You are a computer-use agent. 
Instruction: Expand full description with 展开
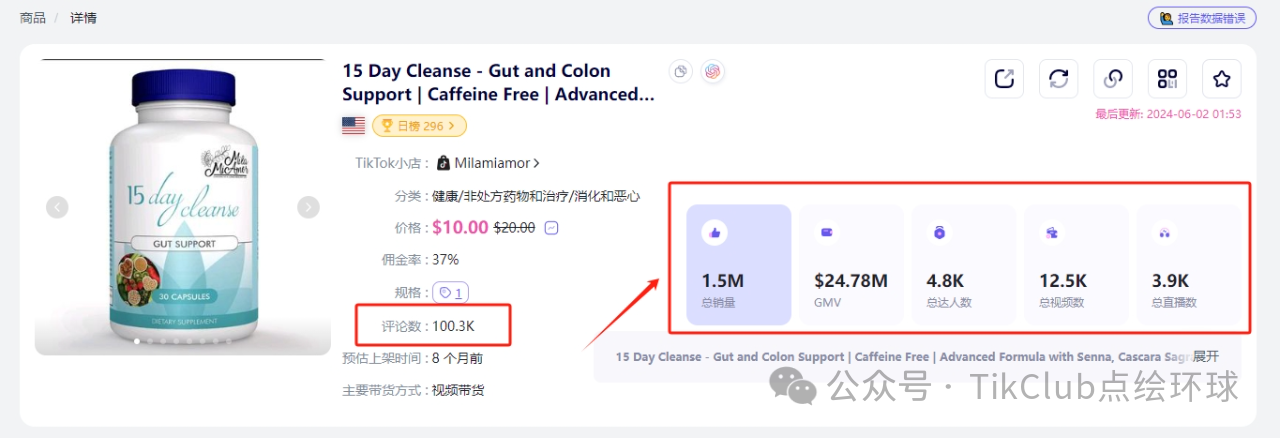(1206, 356)
